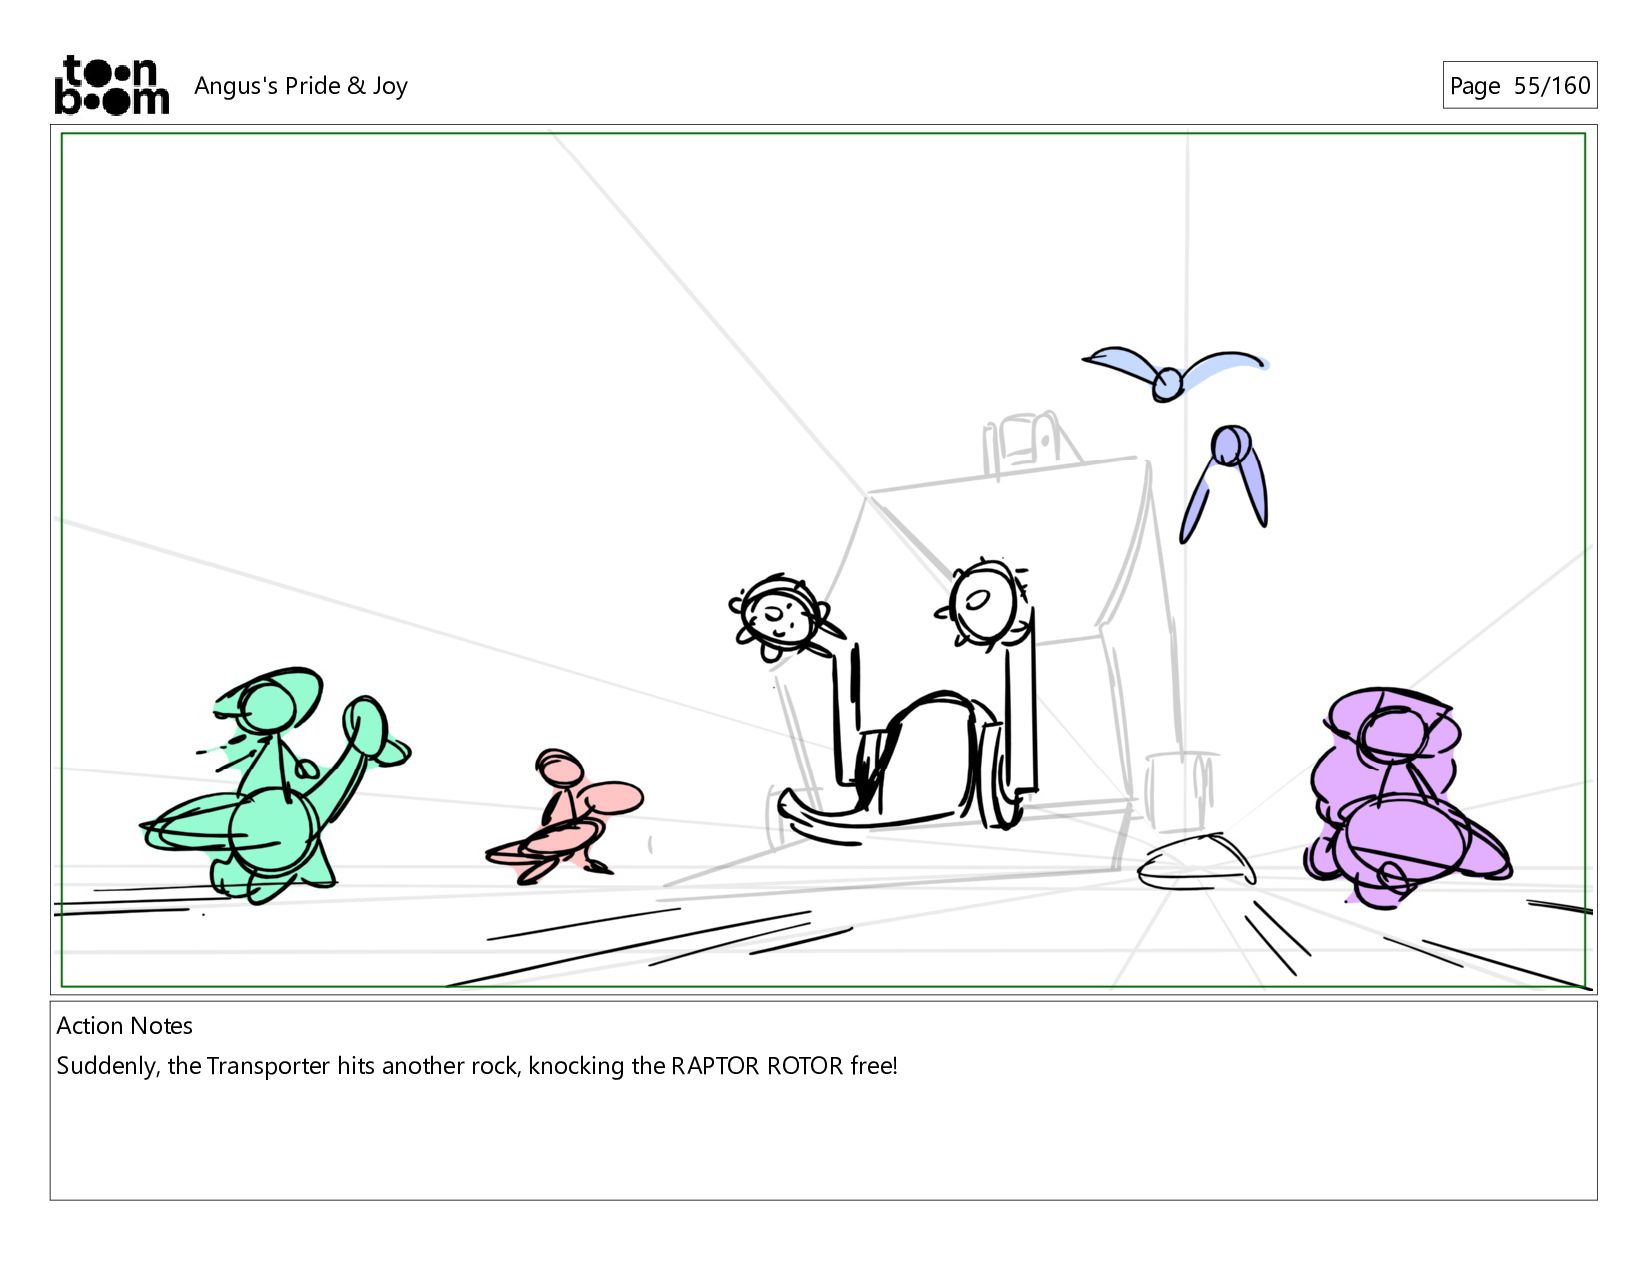Click the storyboard panel drawing

[x=823, y=560]
